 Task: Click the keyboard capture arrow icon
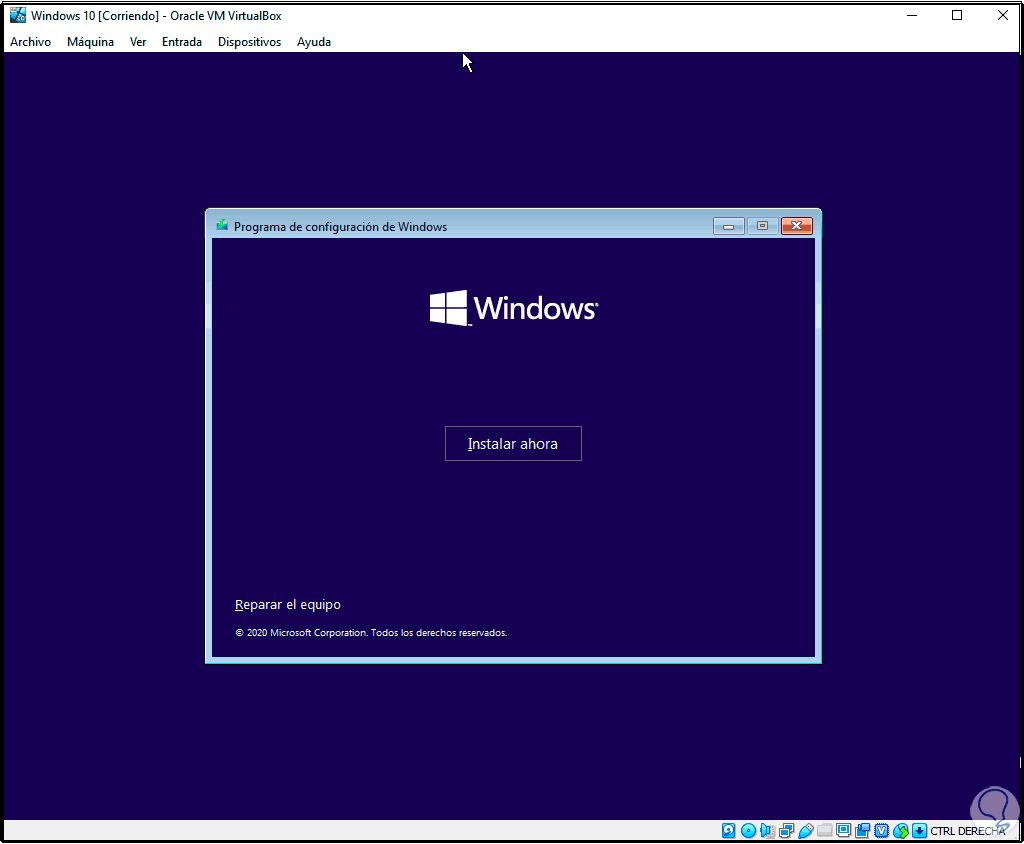(x=920, y=830)
